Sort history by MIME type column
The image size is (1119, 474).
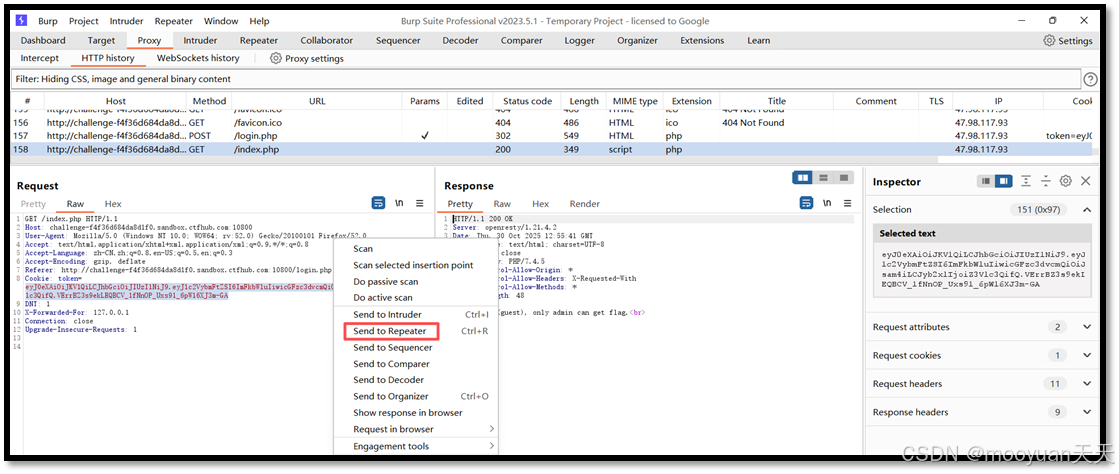635,101
